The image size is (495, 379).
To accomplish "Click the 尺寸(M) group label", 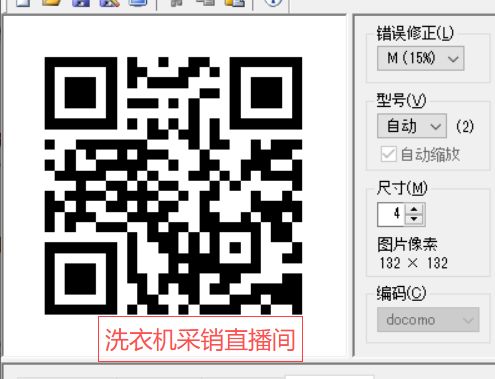I will [x=402, y=188].
